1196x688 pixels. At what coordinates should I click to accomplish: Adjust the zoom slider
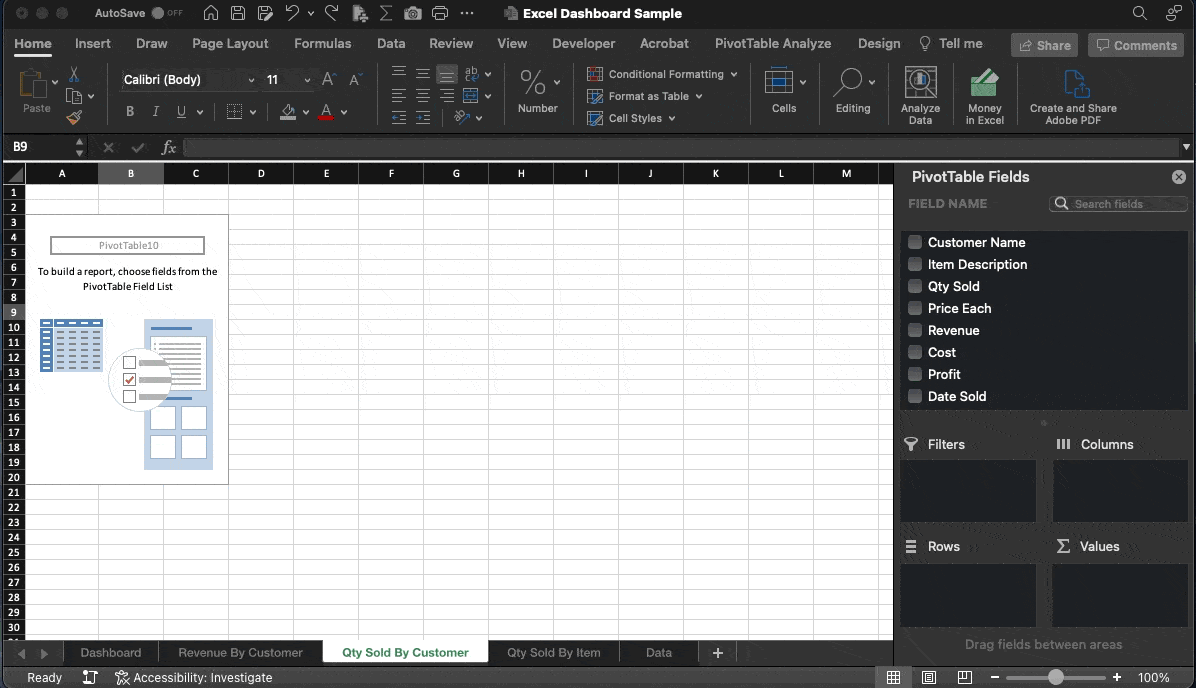1057,677
